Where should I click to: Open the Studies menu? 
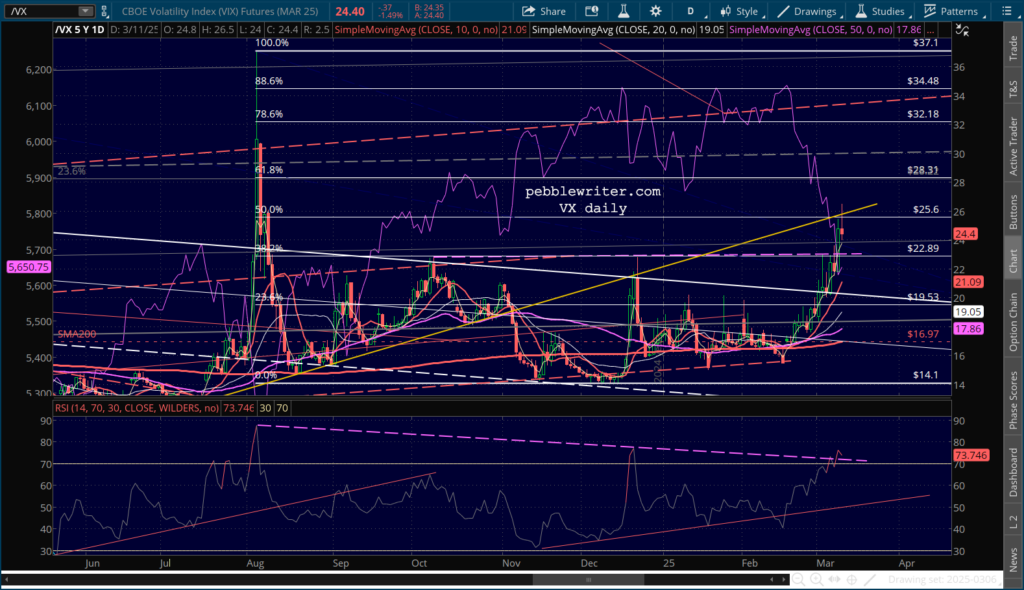coord(878,11)
